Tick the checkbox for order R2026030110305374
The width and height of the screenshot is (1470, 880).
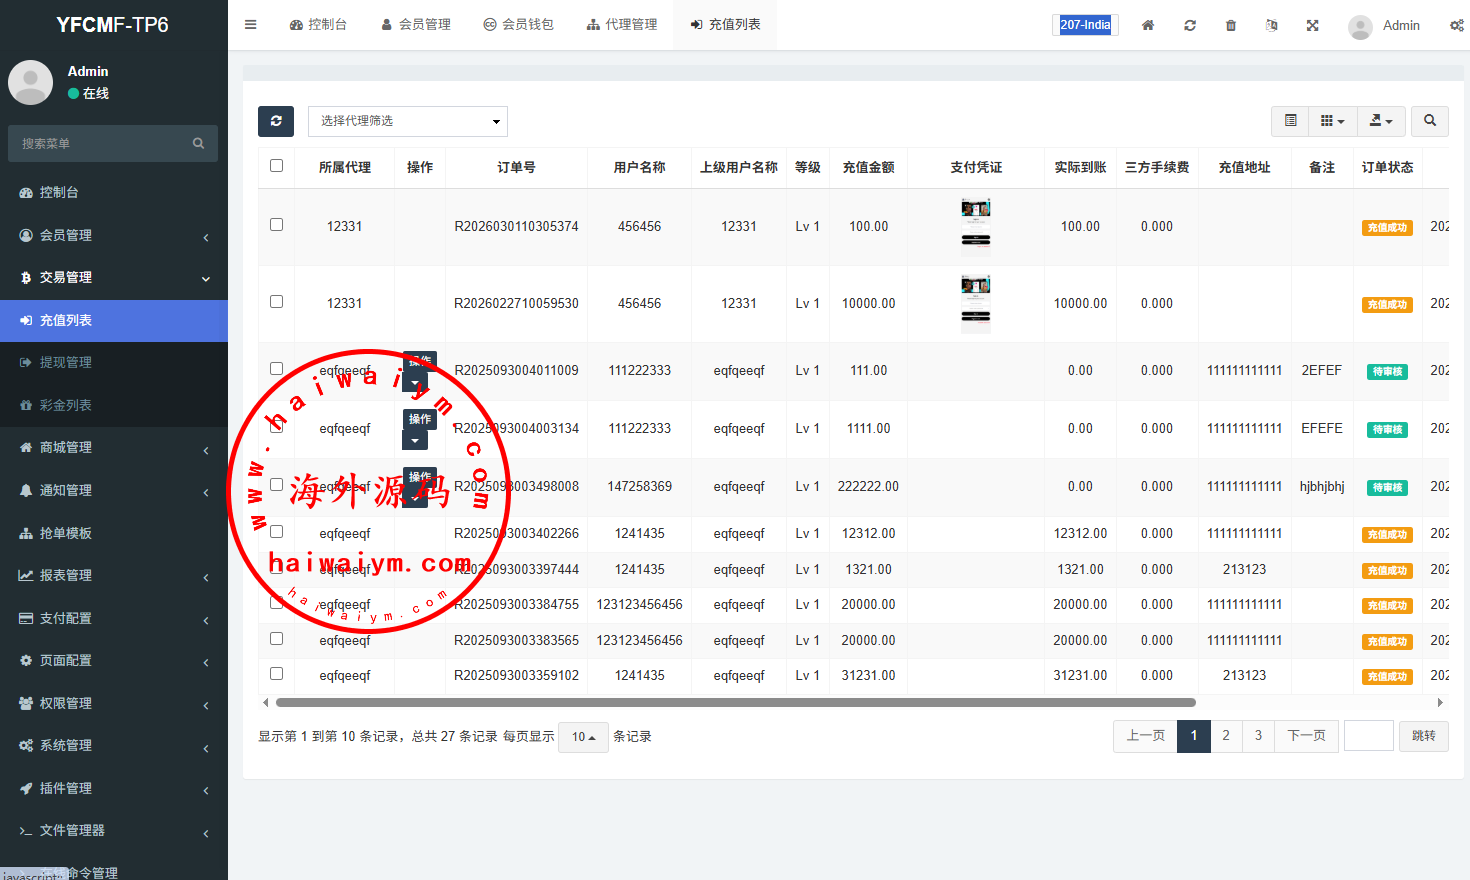pos(277,225)
